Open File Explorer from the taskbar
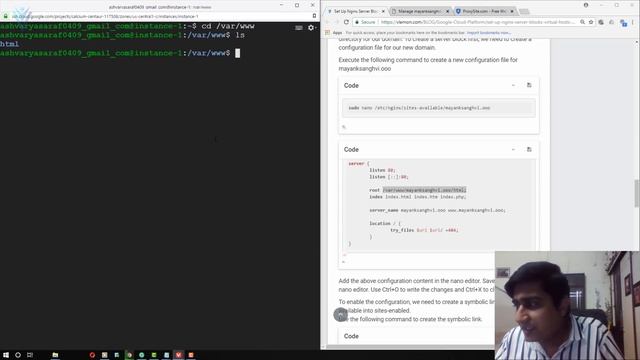Screen dimensions: 640x360 pos(55,355)
